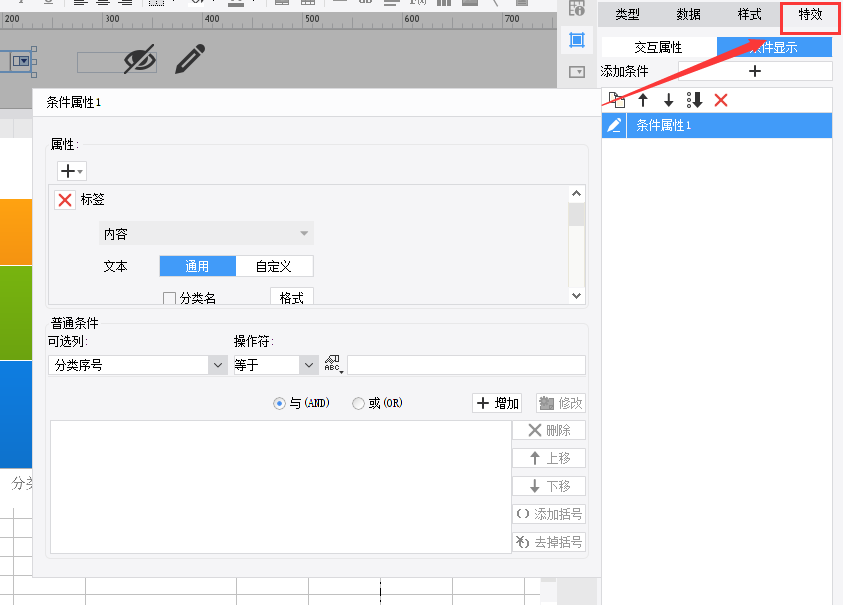The width and height of the screenshot is (843, 605).
Task: Open the 交互属性 tab
Action: tap(659, 47)
